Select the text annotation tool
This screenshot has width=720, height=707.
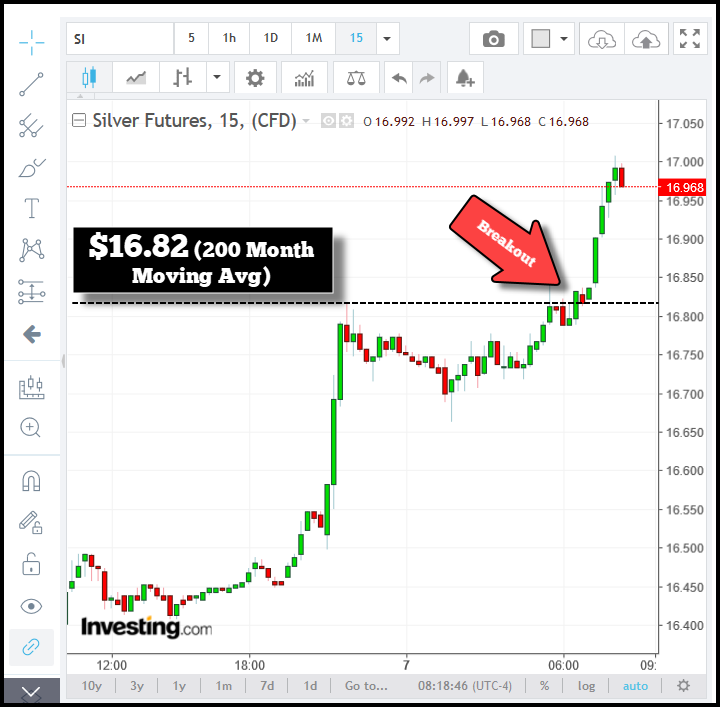[32, 208]
